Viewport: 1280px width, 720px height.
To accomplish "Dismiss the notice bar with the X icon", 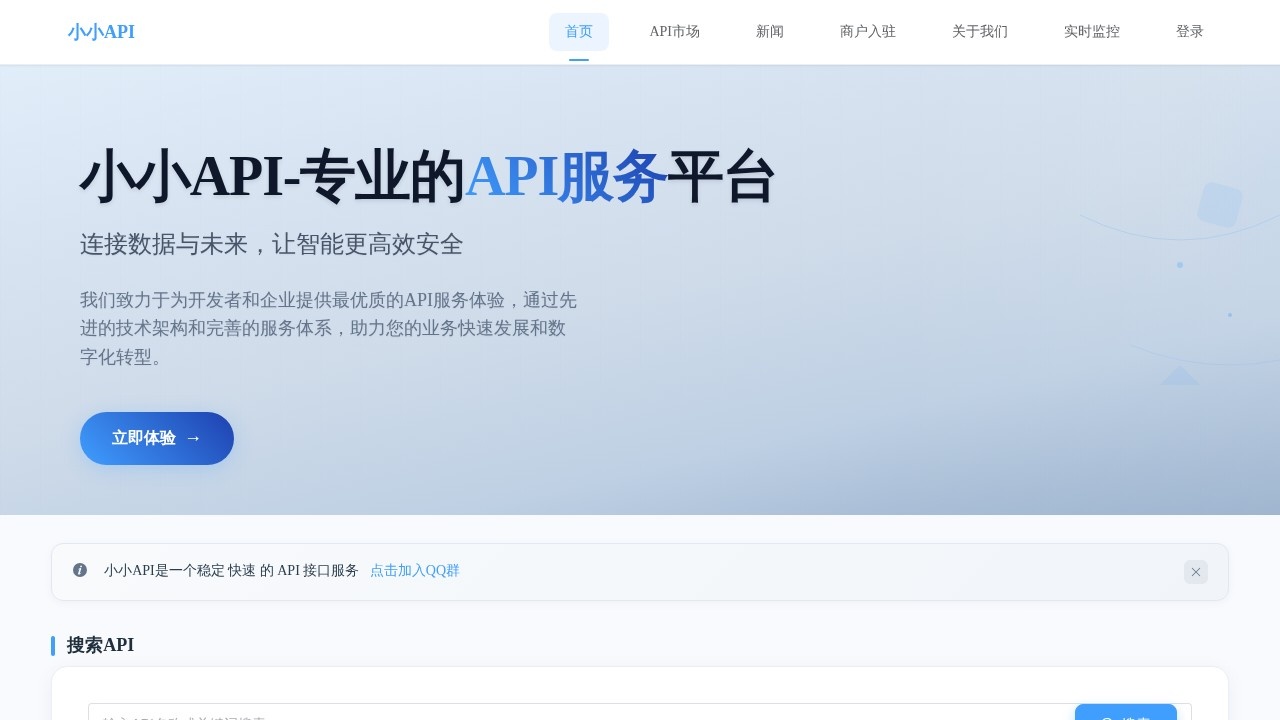I will point(1195,572).
